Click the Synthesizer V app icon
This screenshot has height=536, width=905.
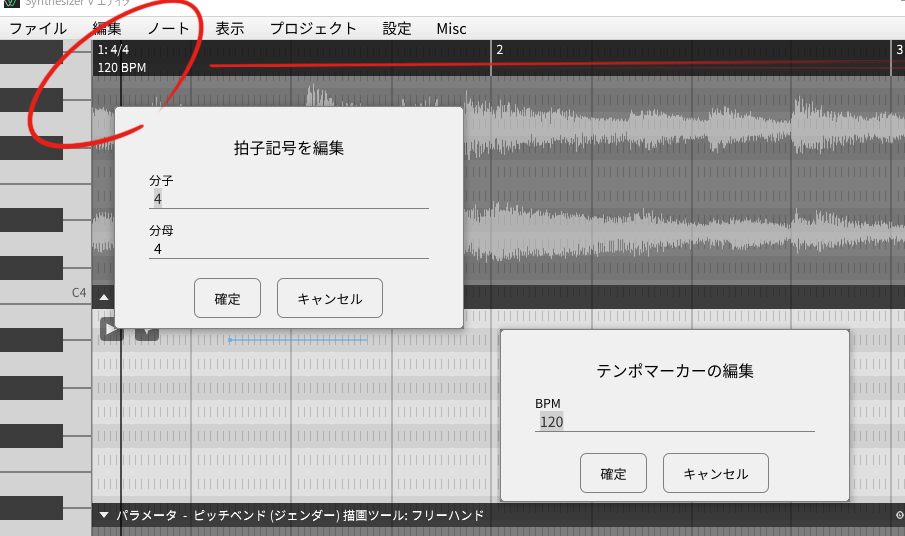(12, 3)
